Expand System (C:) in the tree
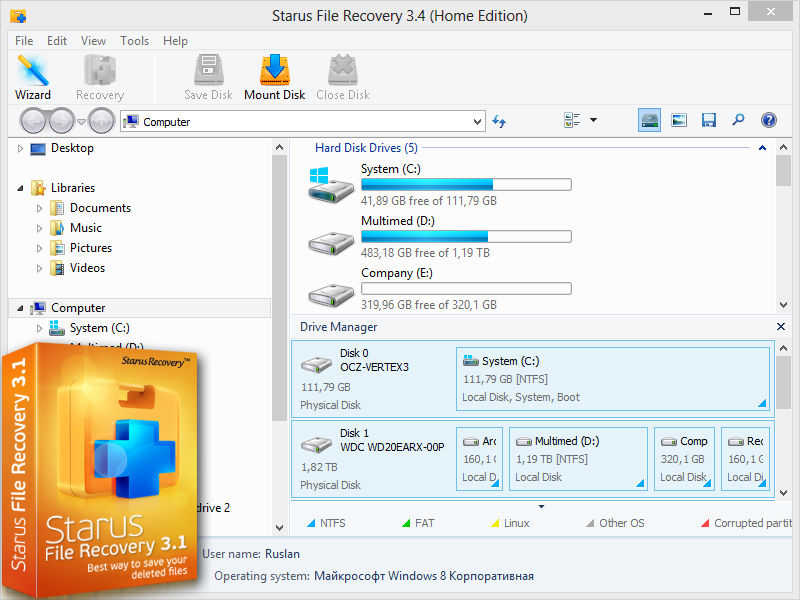The image size is (800, 600). pos(39,328)
